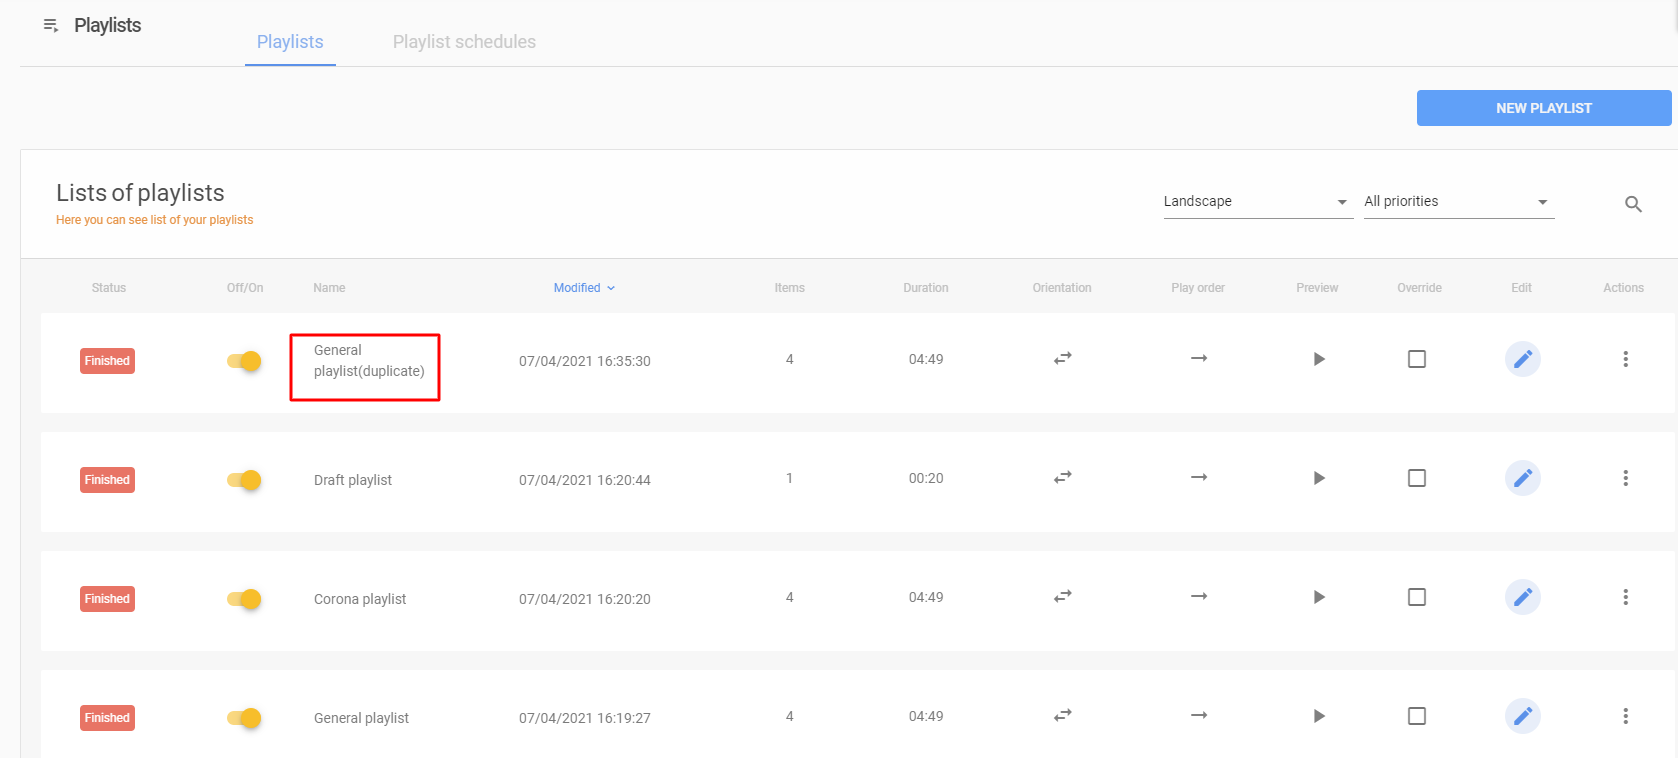Open actions menu for Draft playlist

point(1625,478)
